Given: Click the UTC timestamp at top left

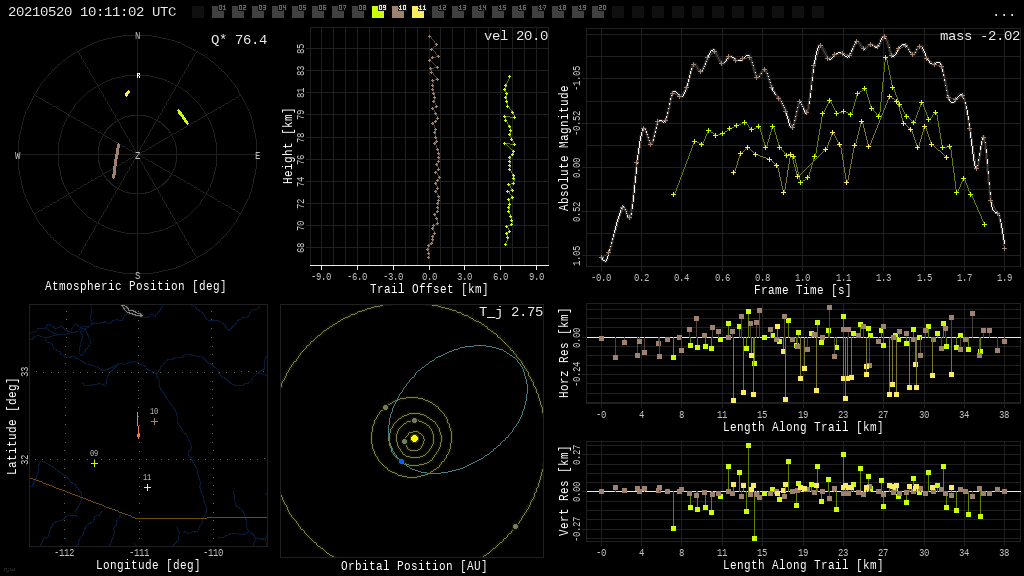Looking at the screenshot, I should (92, 12).
